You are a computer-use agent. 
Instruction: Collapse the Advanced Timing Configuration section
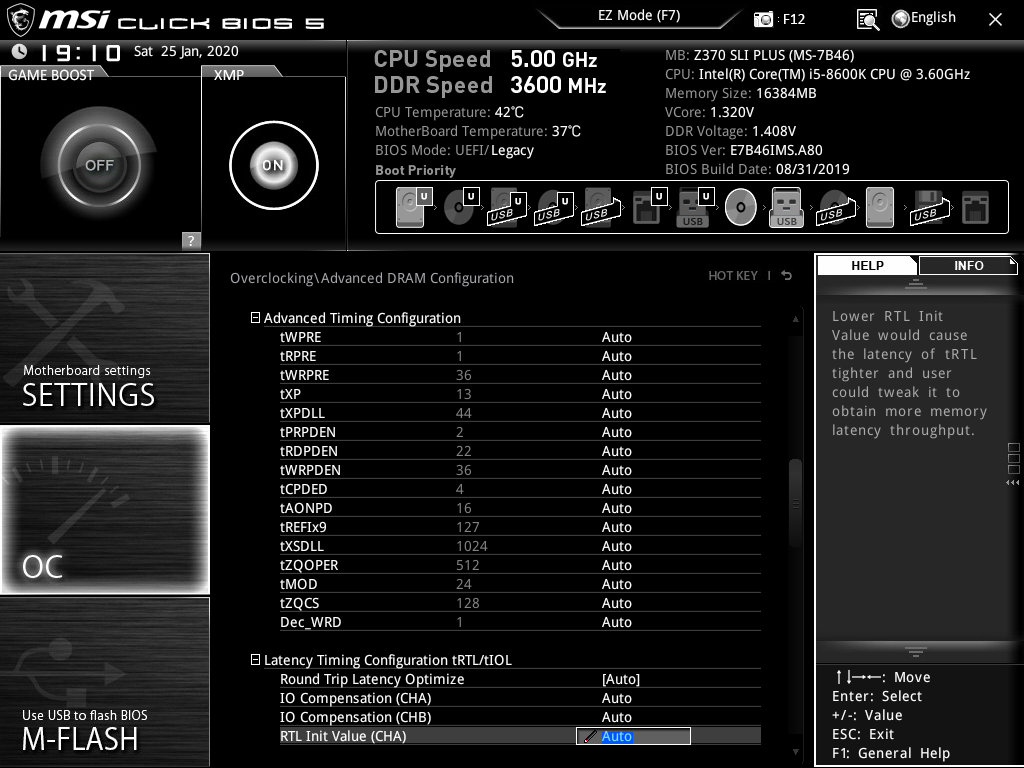click(255, 318)
